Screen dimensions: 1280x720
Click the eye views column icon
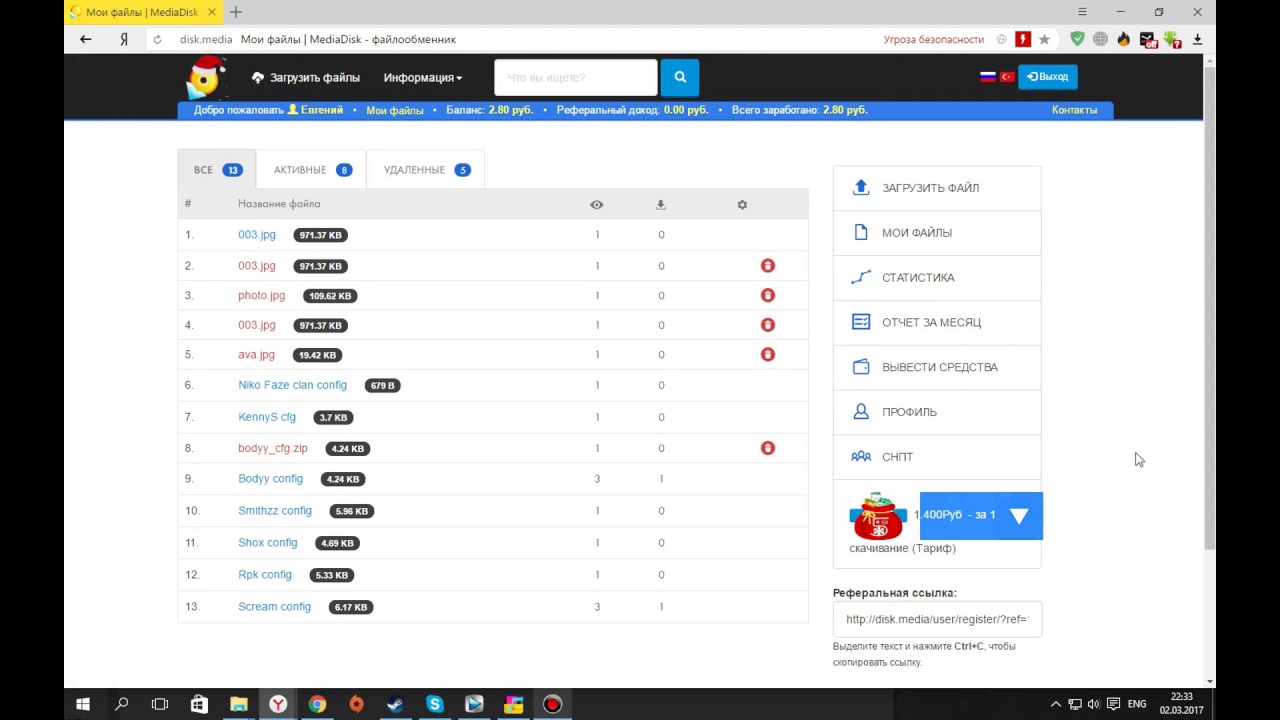click(x=596, y=205)
